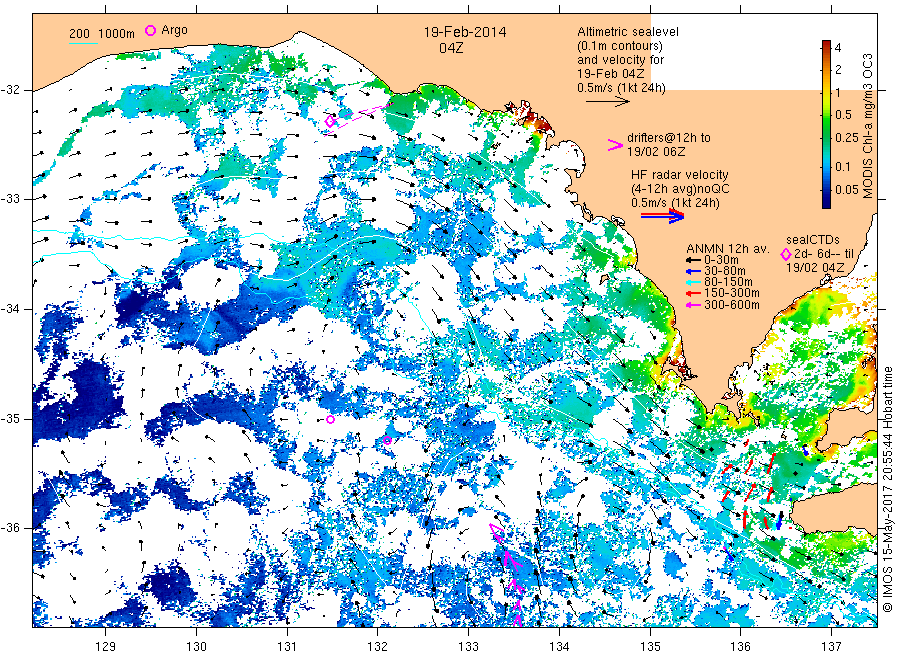This screenshot has height=660, width=900.
Task: Click the 135 longitude axis label
Action: click(650, 647)
